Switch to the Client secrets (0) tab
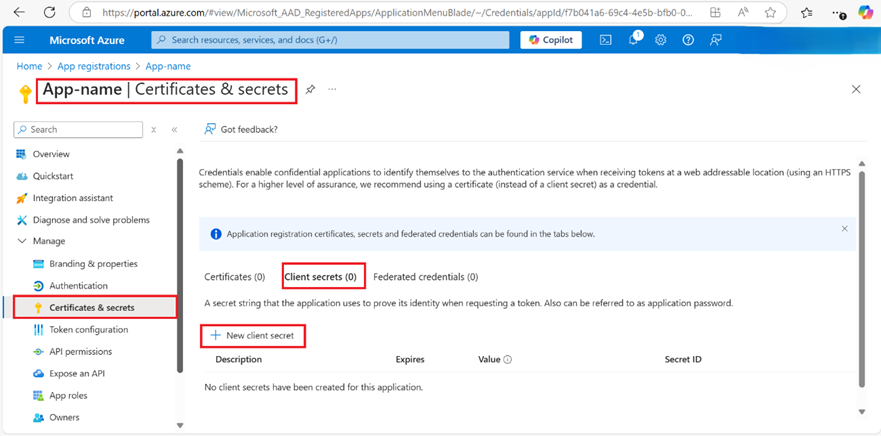 coord(320,276)
